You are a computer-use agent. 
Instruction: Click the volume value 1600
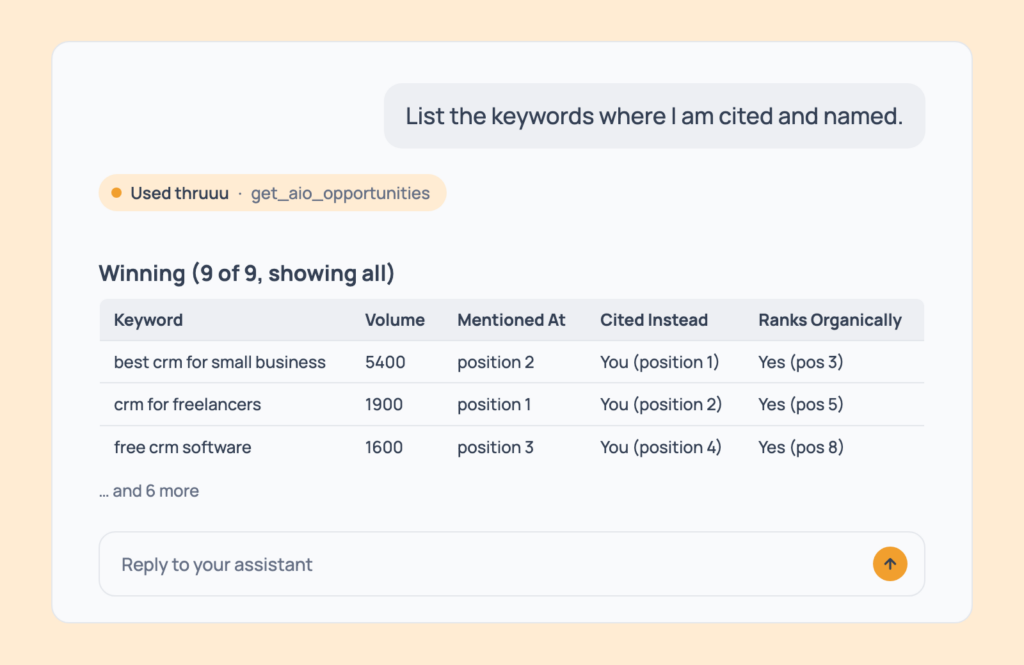click(384, 447)
